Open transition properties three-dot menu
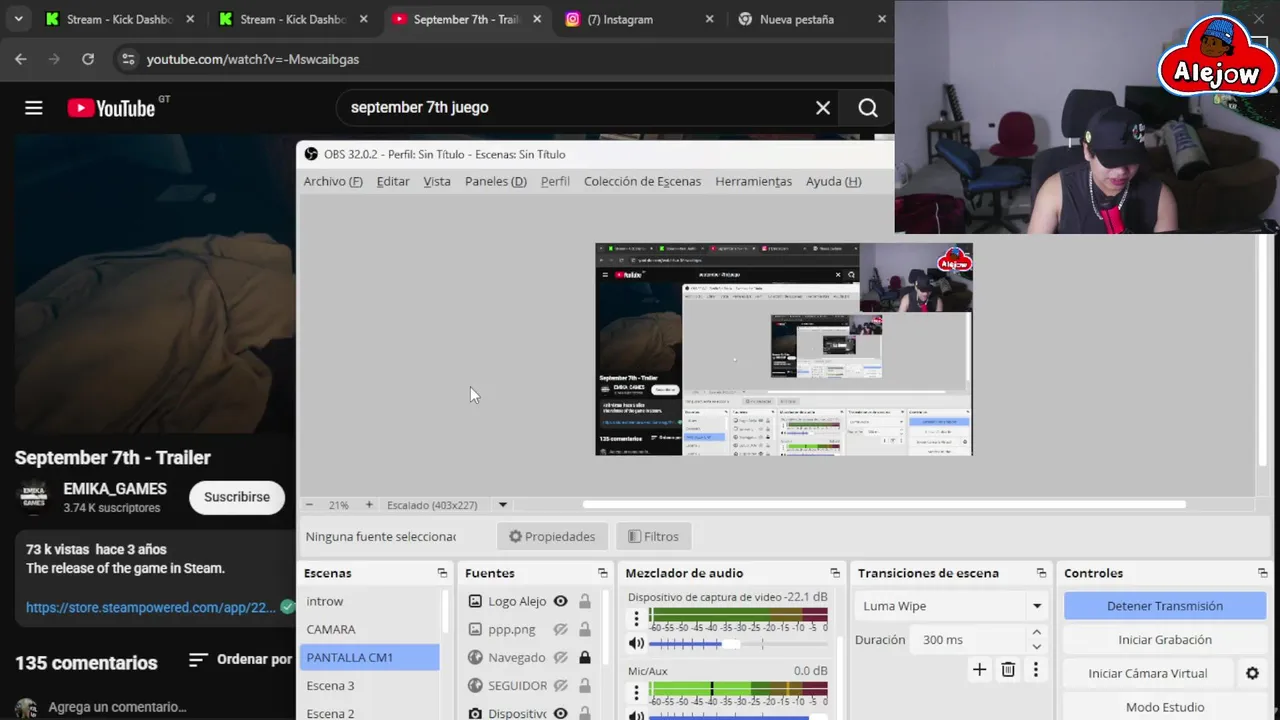This screenshot has height=720, width=1280. [x=1036, y=670]
